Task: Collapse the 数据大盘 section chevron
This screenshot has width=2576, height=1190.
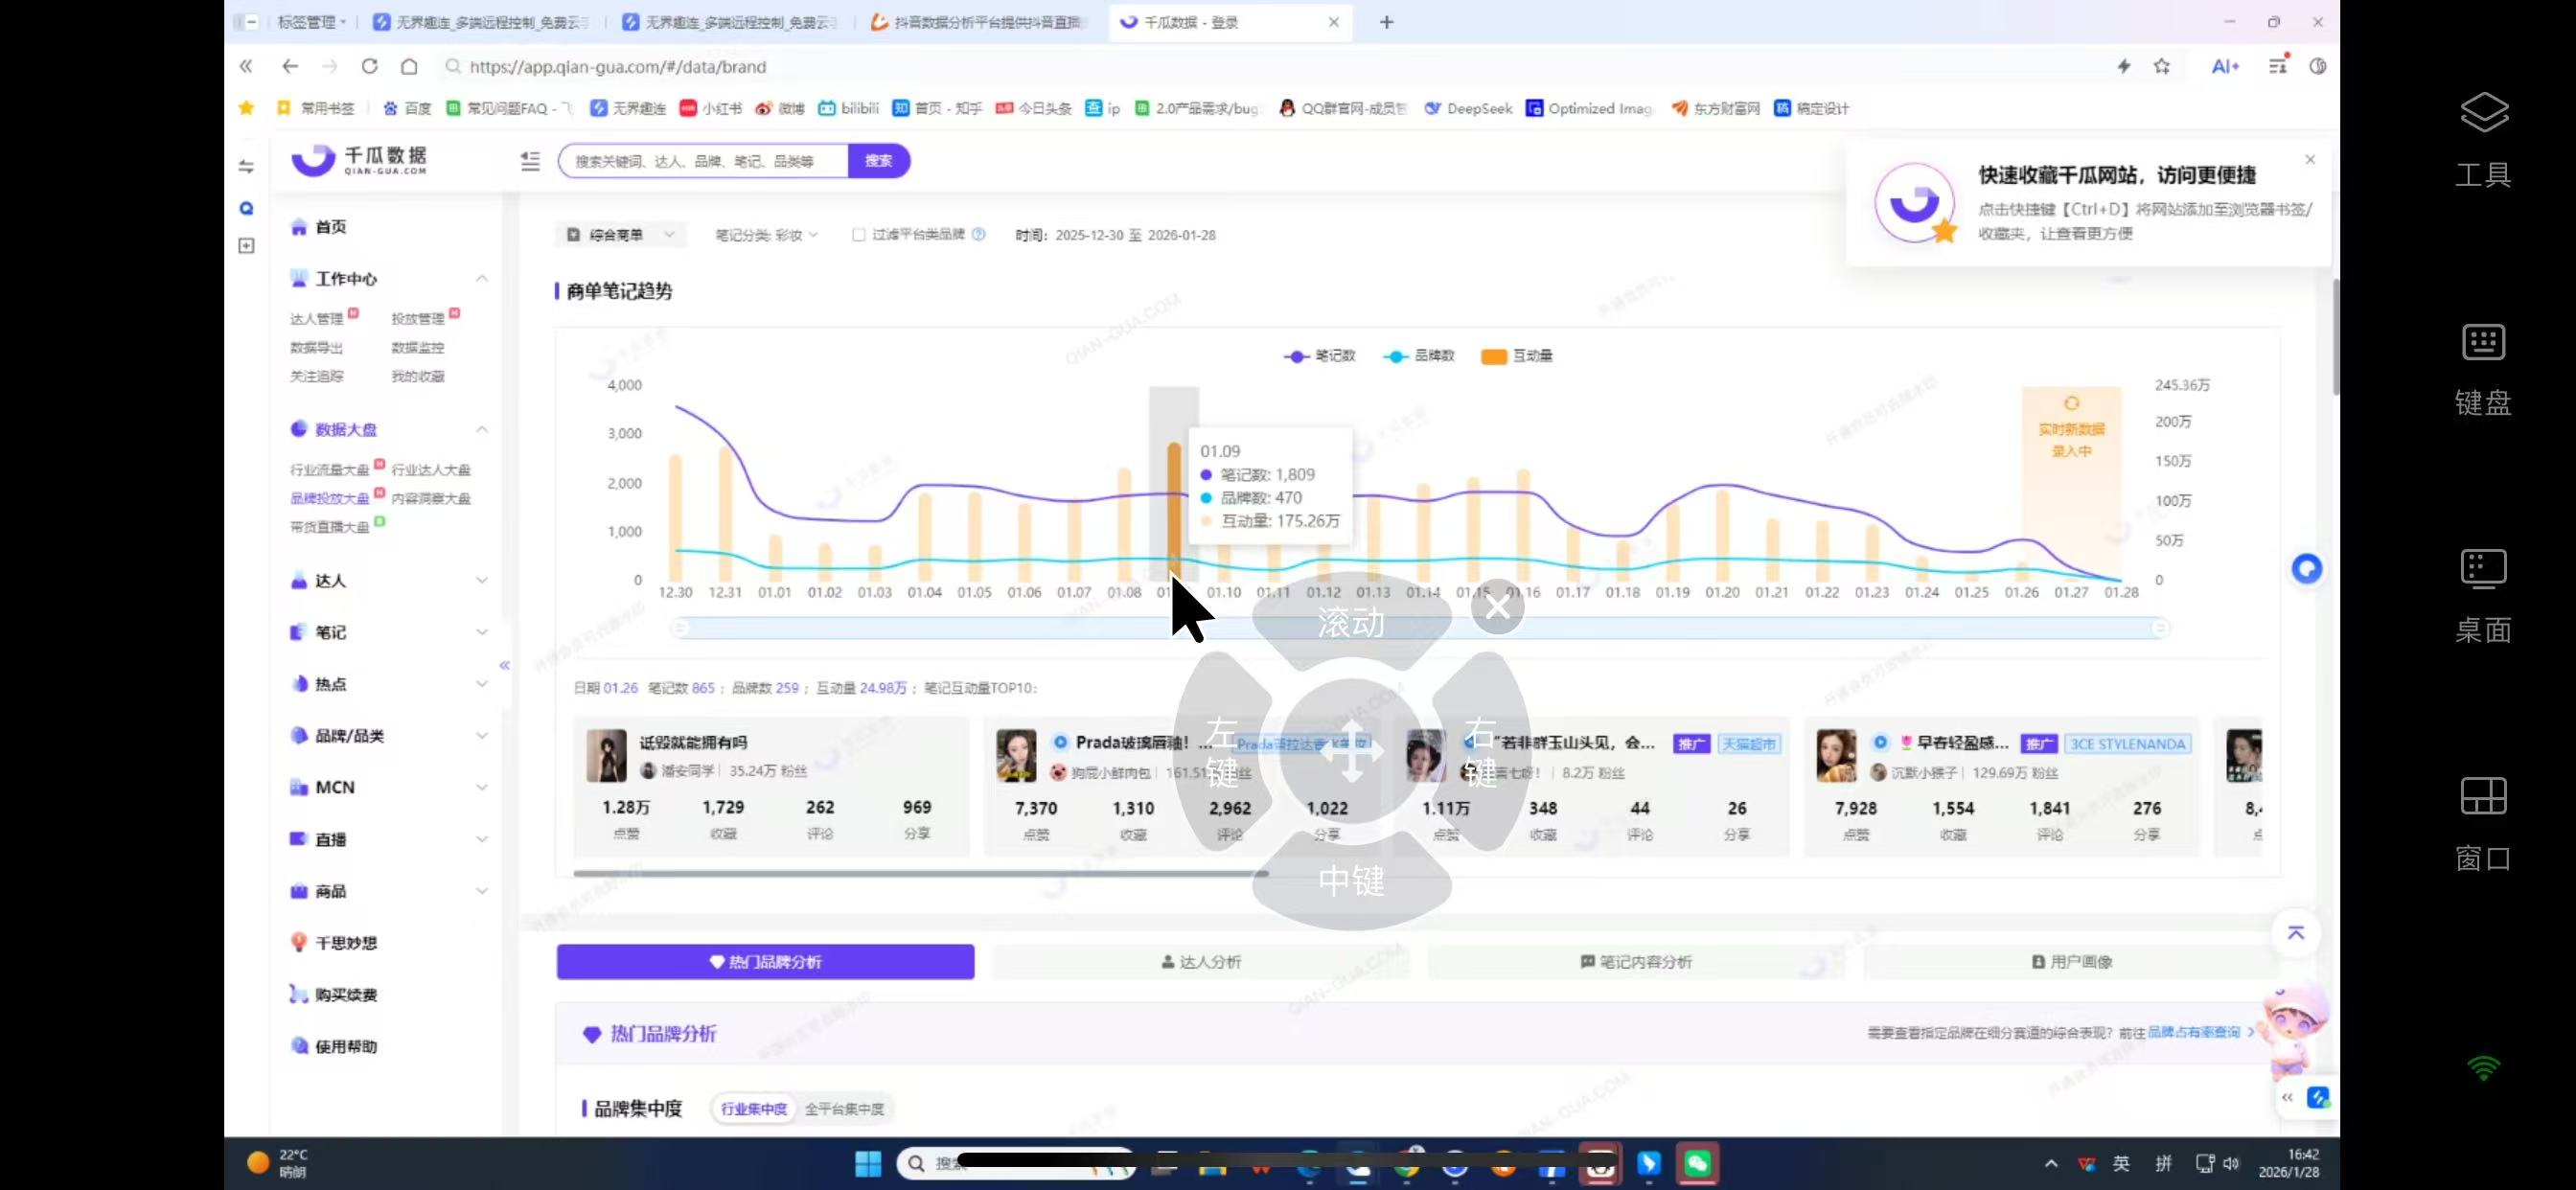Action: click(x=483, y=429)
